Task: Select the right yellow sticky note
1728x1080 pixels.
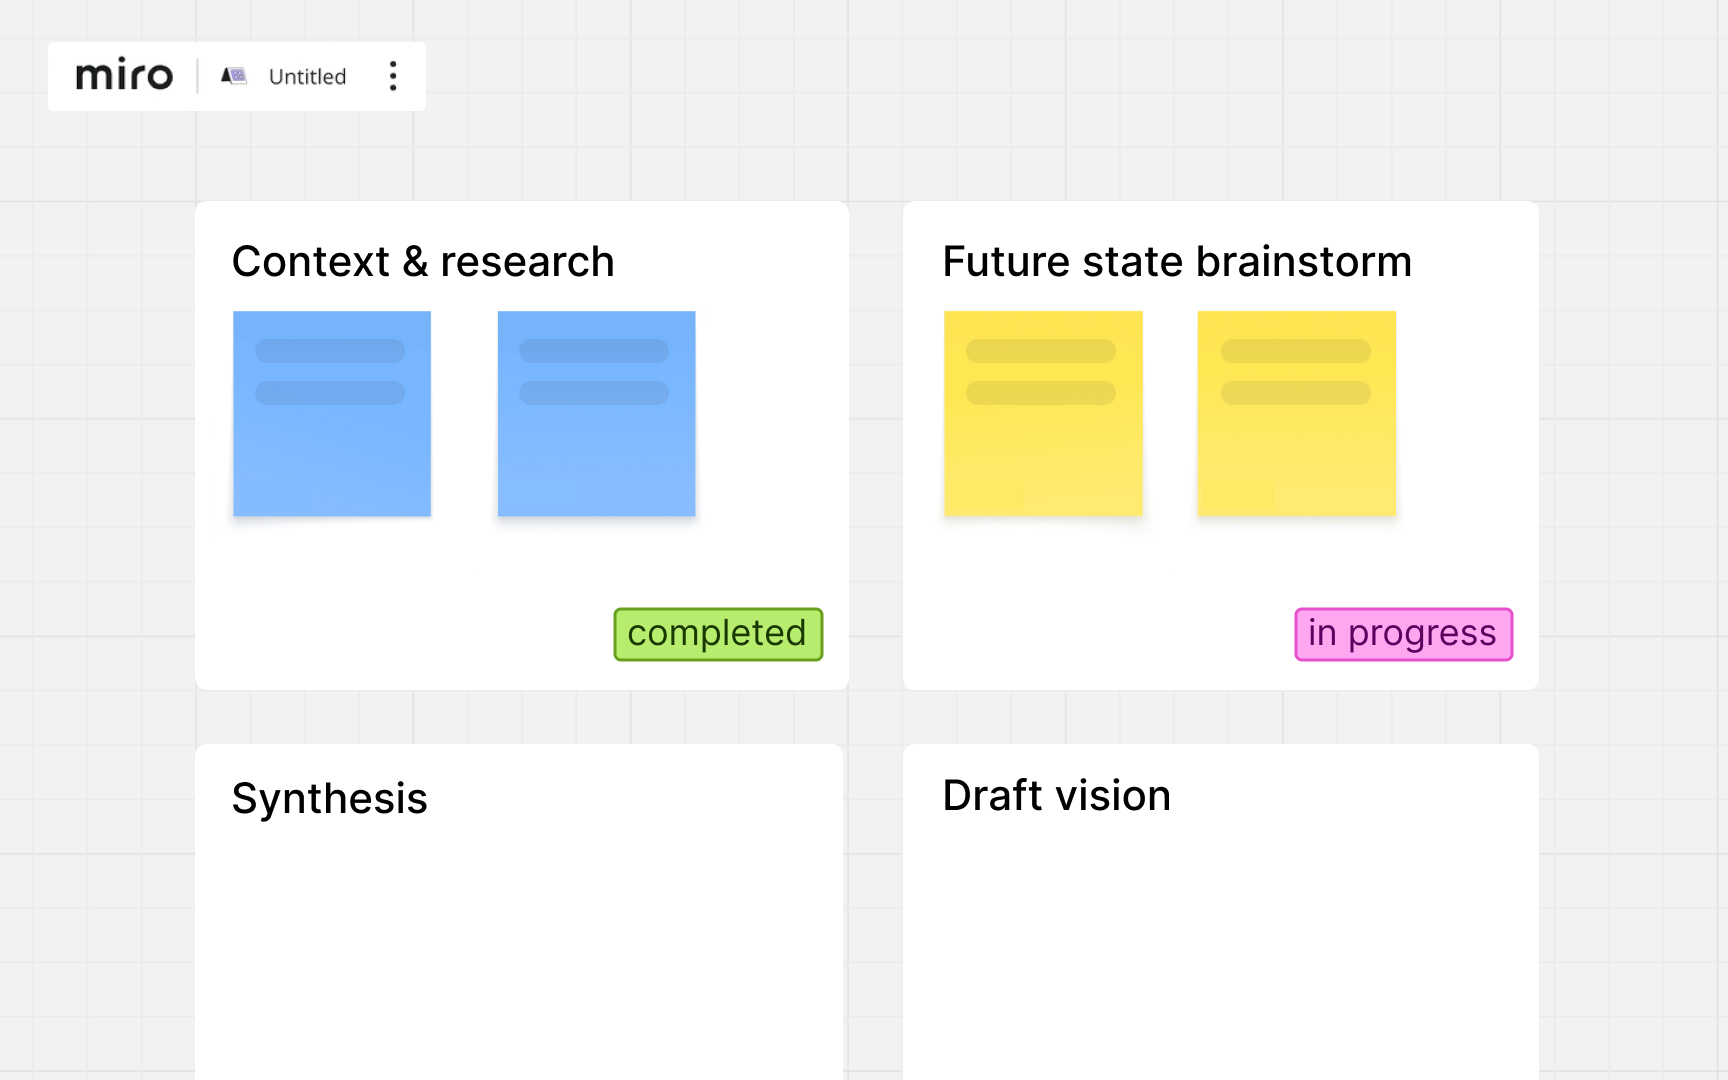Action: coord(1296,414)
